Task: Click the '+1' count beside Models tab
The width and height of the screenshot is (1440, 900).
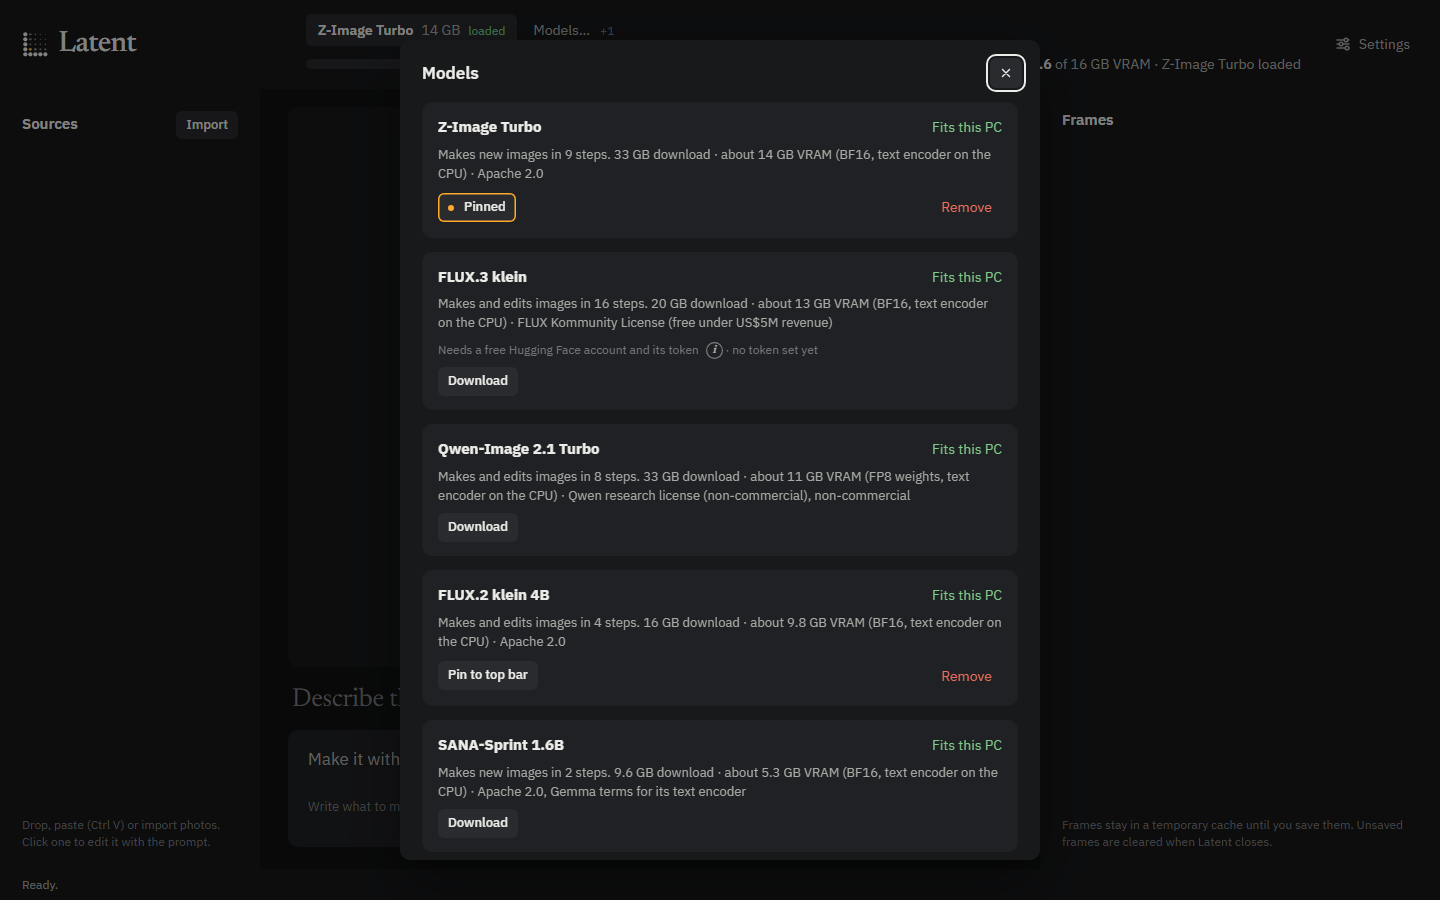Action: point(607,31)
